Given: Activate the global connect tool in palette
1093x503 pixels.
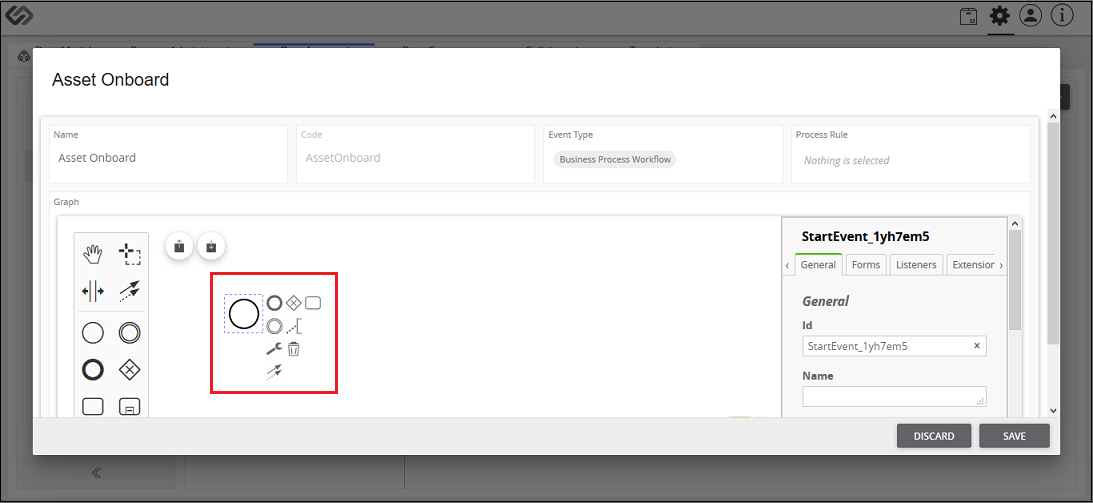Looking at the screenshot, I should (x=129, y=291).
